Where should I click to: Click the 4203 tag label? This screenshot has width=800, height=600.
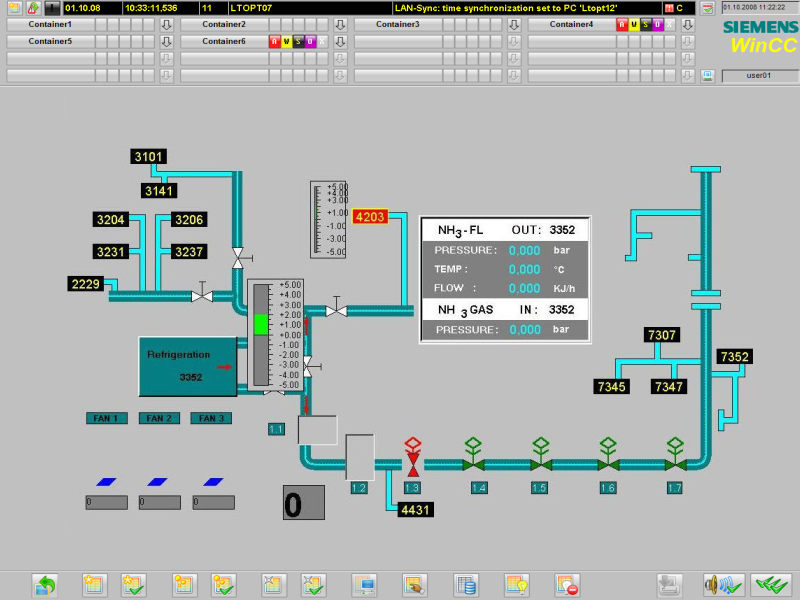[x=370, y=215]
